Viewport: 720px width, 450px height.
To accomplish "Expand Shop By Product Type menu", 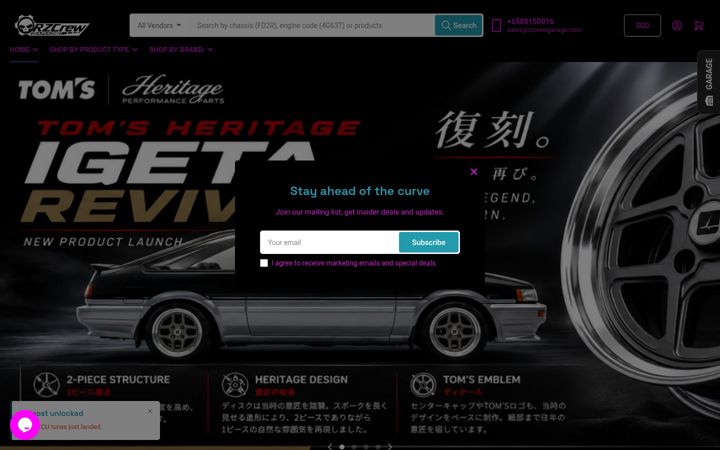I will [94, 50].
